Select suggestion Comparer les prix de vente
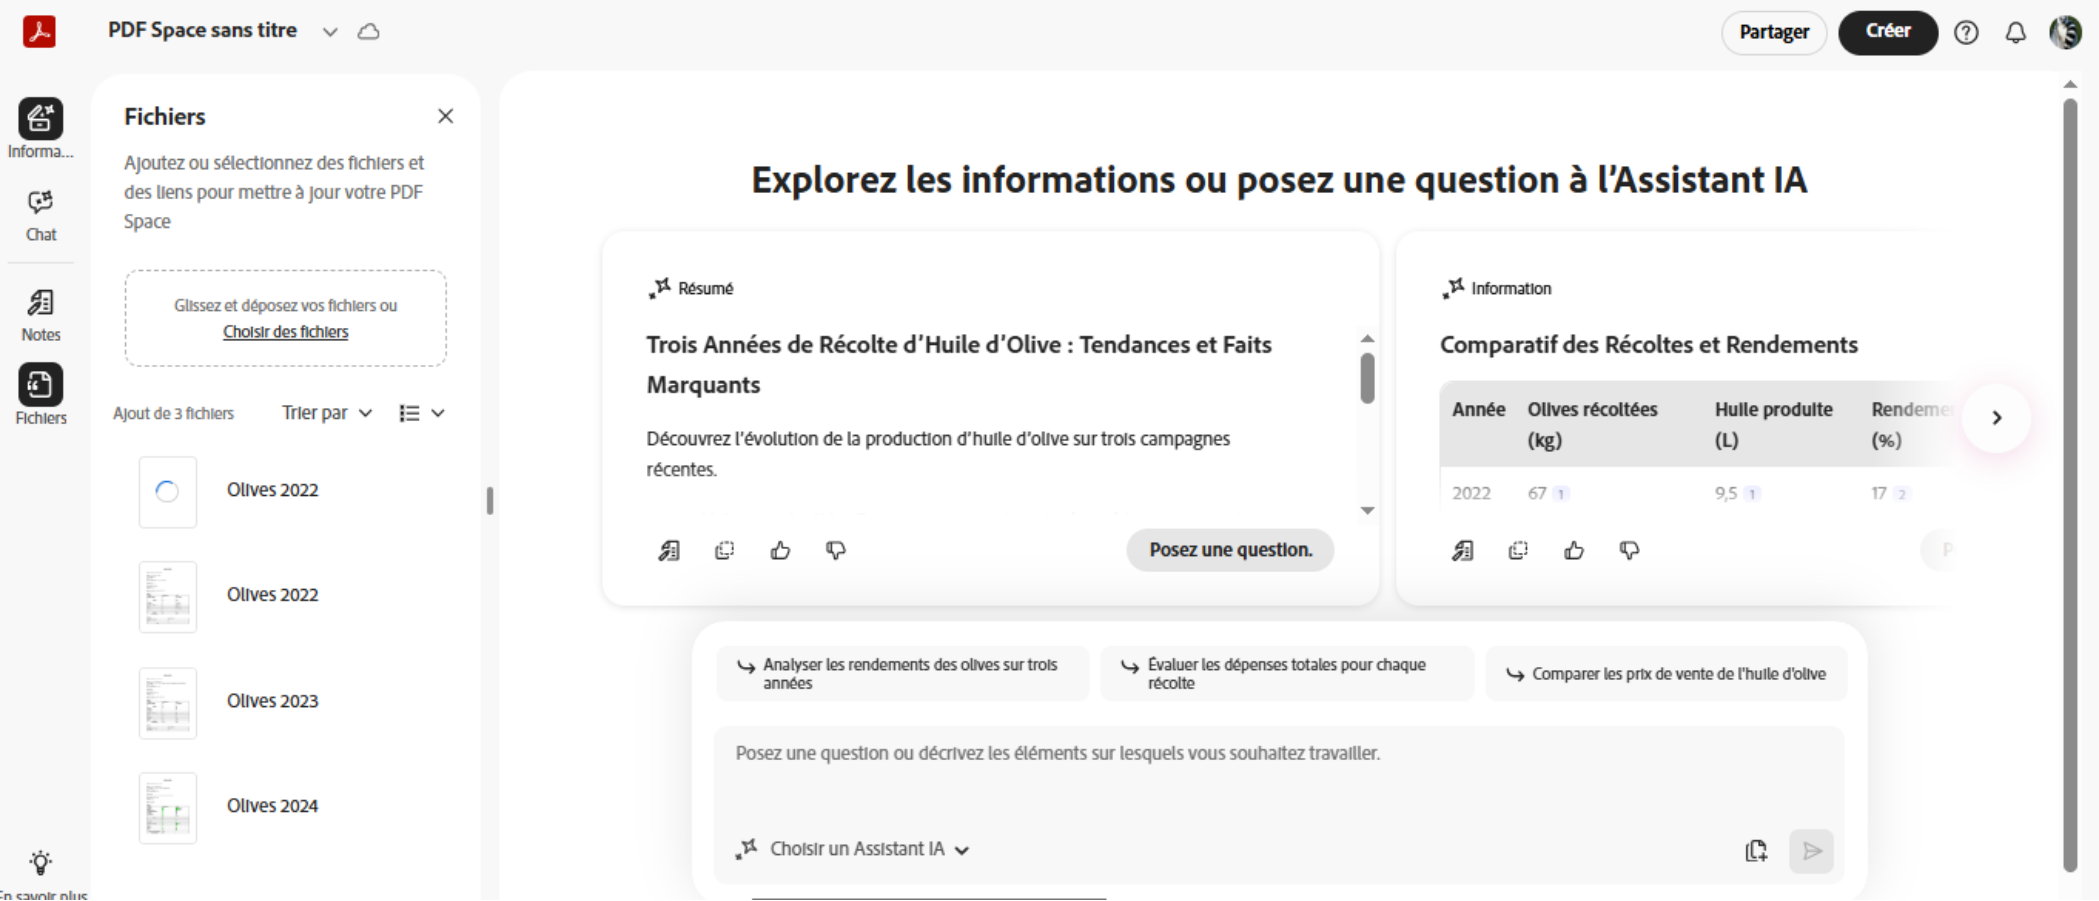Viewport: 2099px width, 901px height. click(x=1666, y=674)
